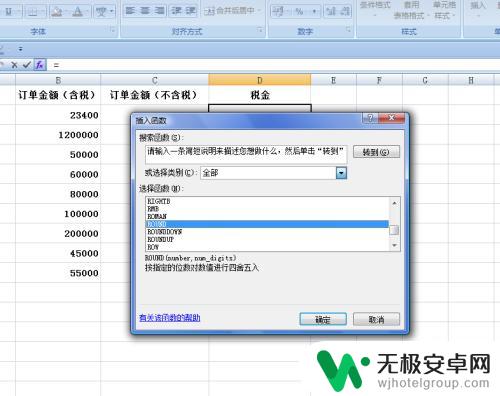Apply center text alignment

tap(145, 11)
